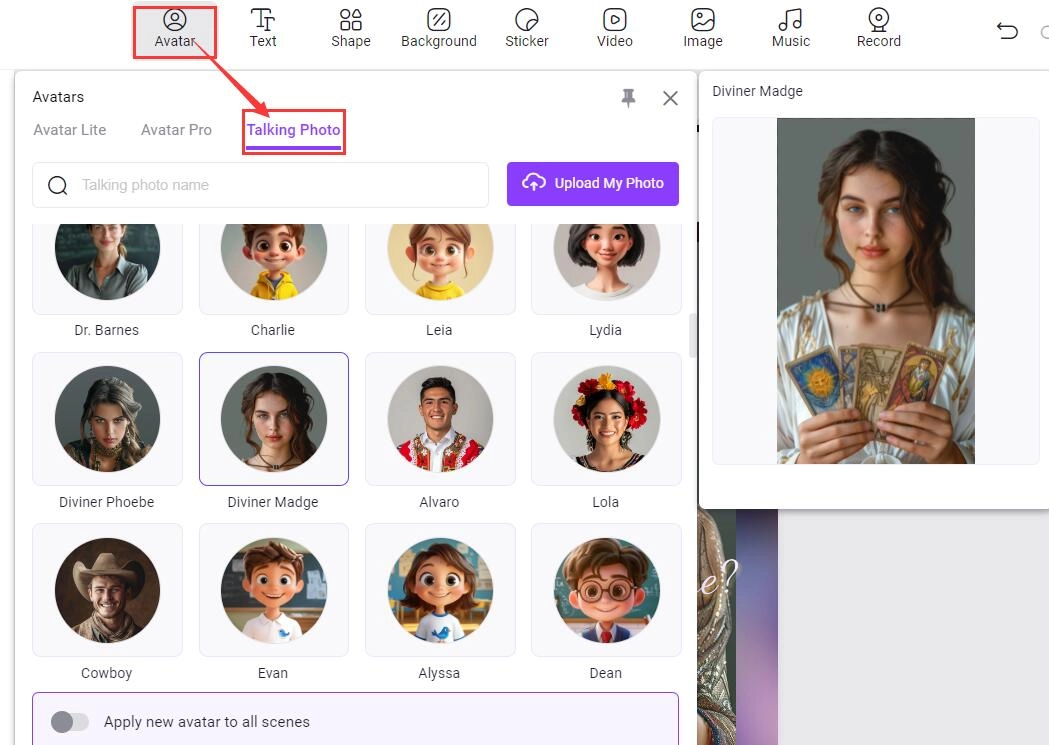1049x745 pixels.
Task: Pin the Avatars panel
Action: pyautogui.click(x=628, y=97)
